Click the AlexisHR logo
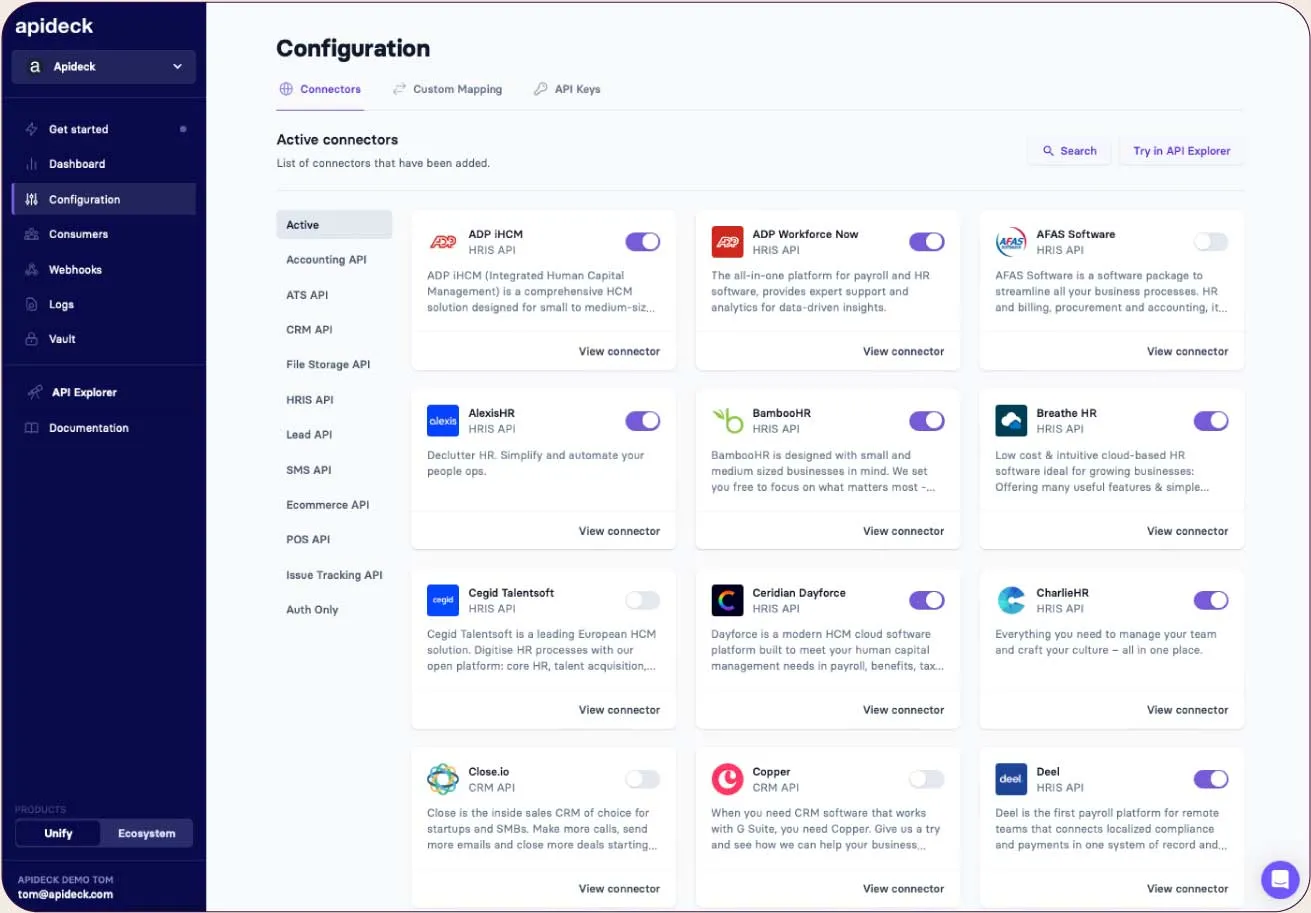Image resolution: width=1311 pixels, height=913 pixels. tap(443, 421)
